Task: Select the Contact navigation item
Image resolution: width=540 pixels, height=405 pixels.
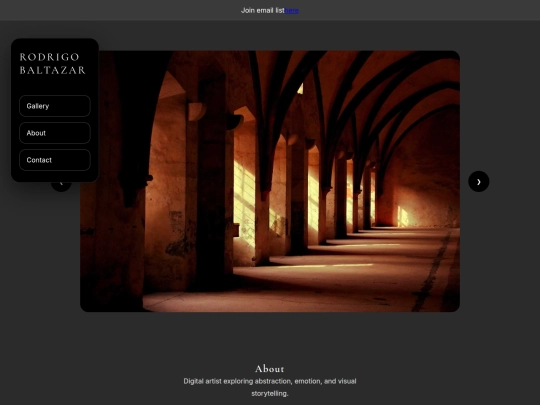Action: coord(55,160)
